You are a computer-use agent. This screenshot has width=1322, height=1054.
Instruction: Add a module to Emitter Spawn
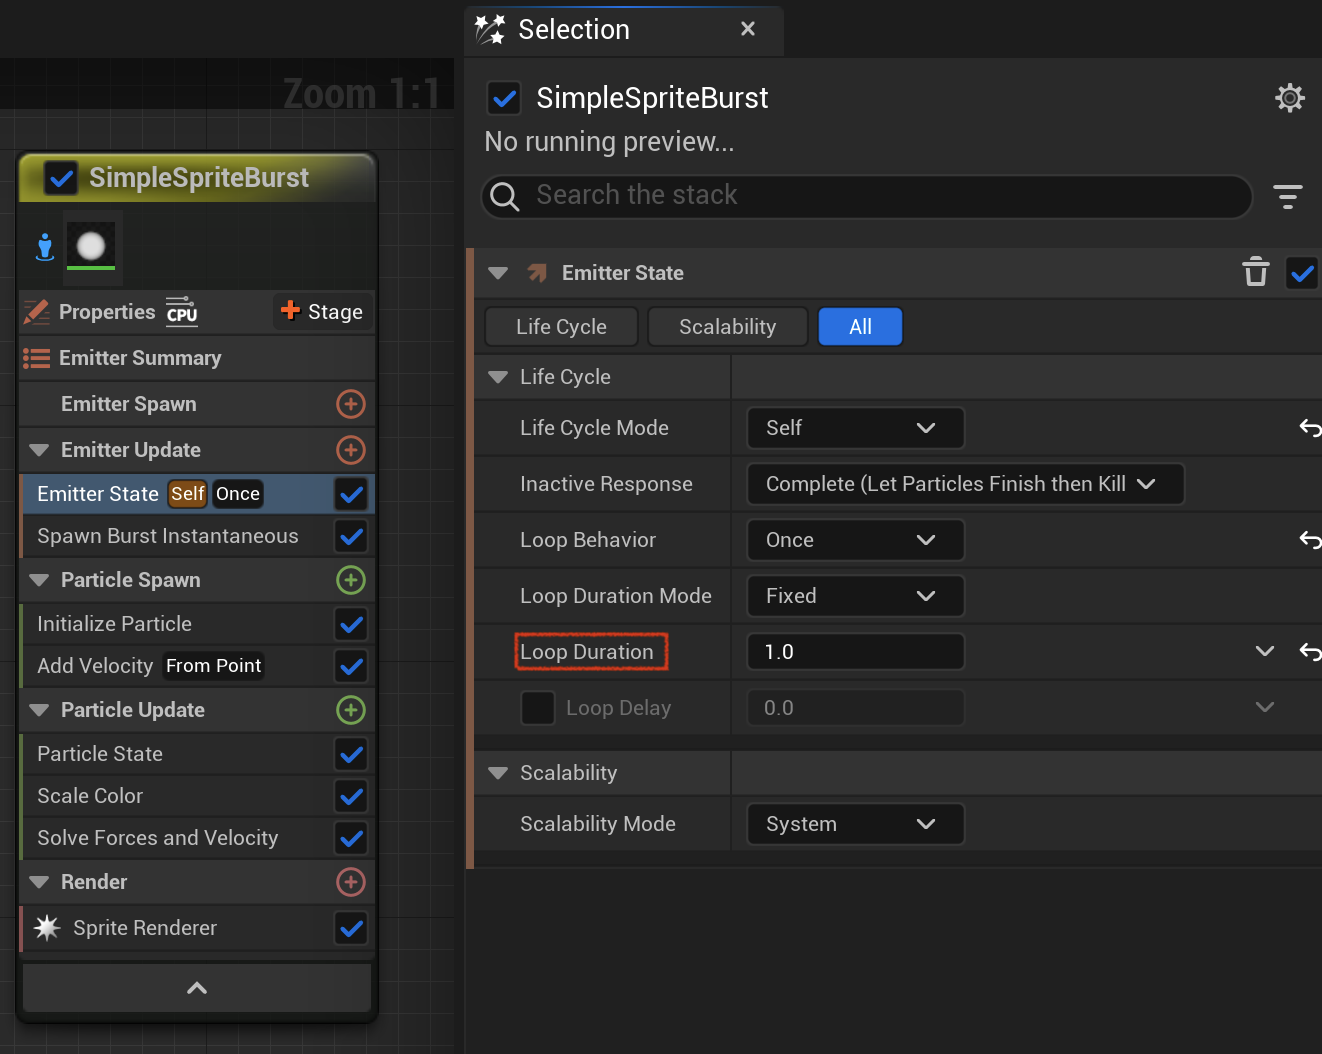click(350, 404)
